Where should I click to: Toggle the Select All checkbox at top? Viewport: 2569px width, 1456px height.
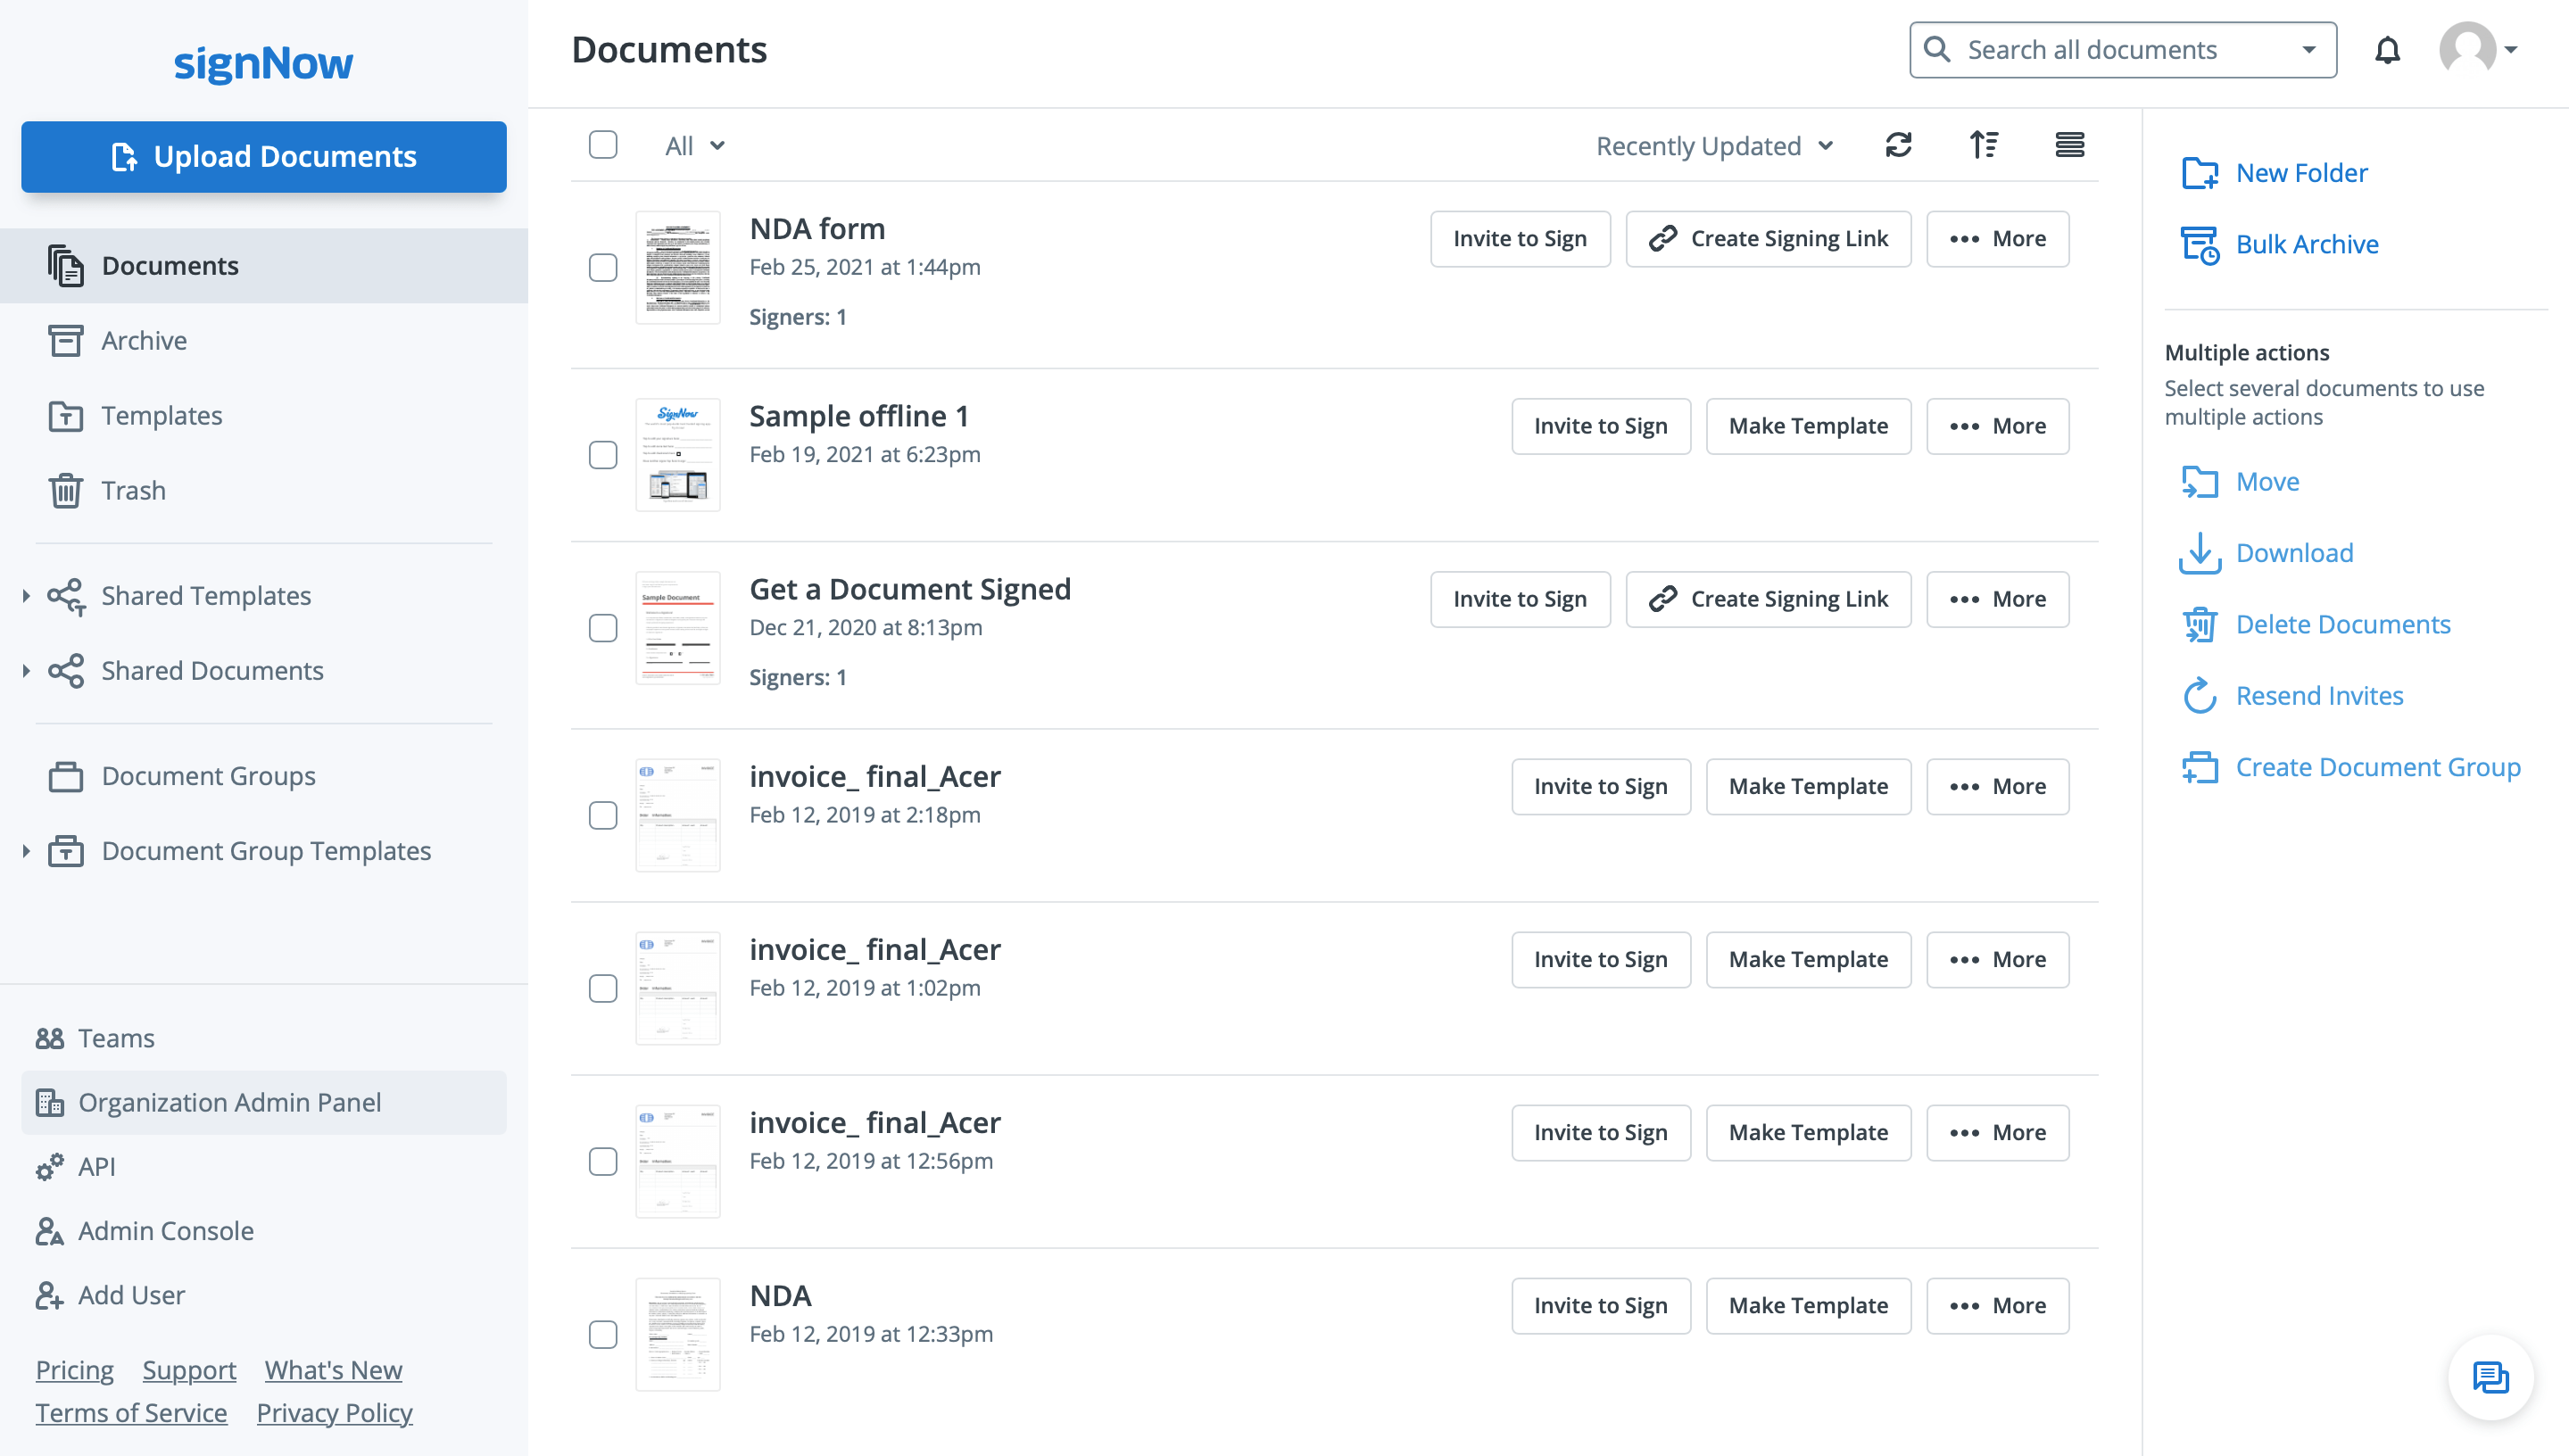coord(603,145)
